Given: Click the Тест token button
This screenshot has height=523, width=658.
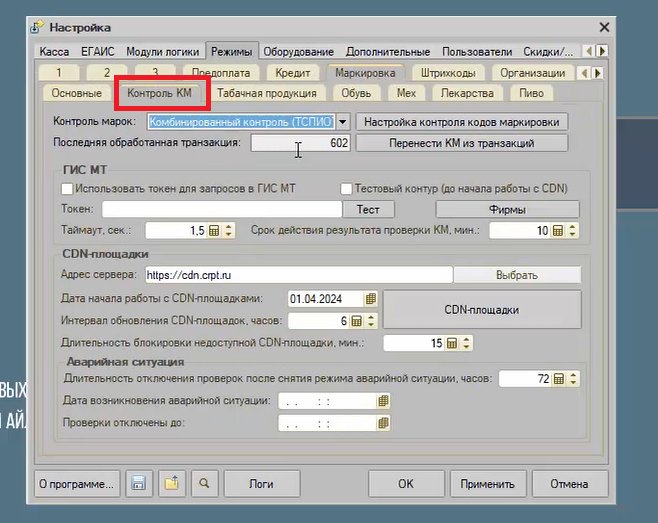Looking at the screenshot, I should (368, 209).
